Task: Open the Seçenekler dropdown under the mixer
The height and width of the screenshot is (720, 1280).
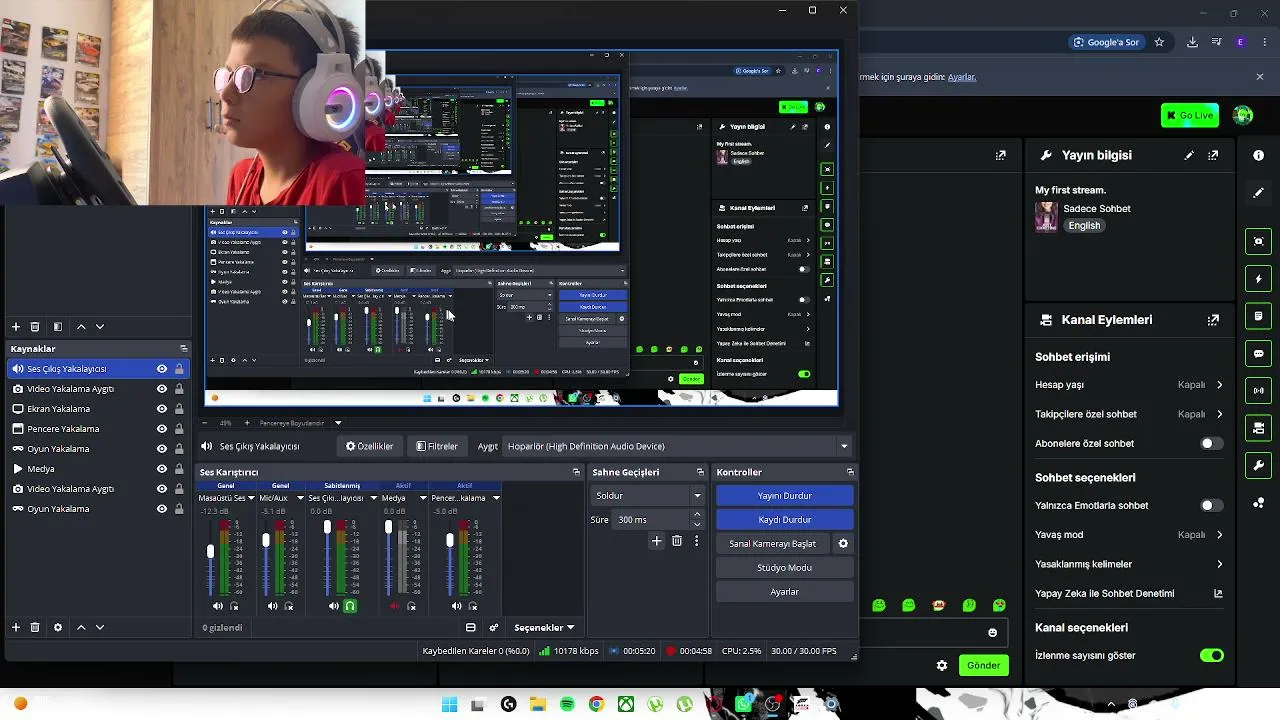Action: point(544,628)
